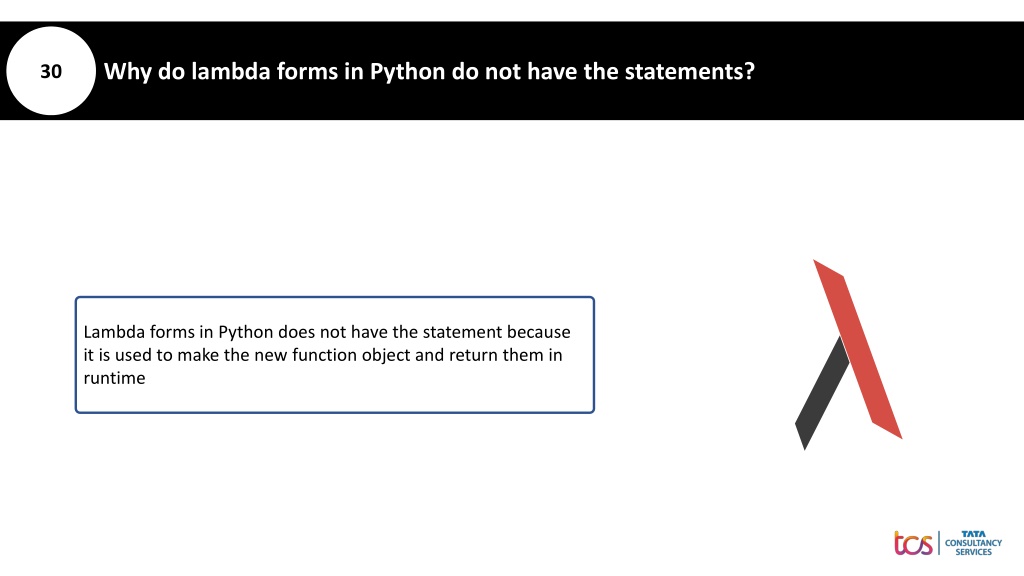Viewport: 1024px width, 576px height.
Task: Select the blue-bordered answer text box
Action: 334,355
